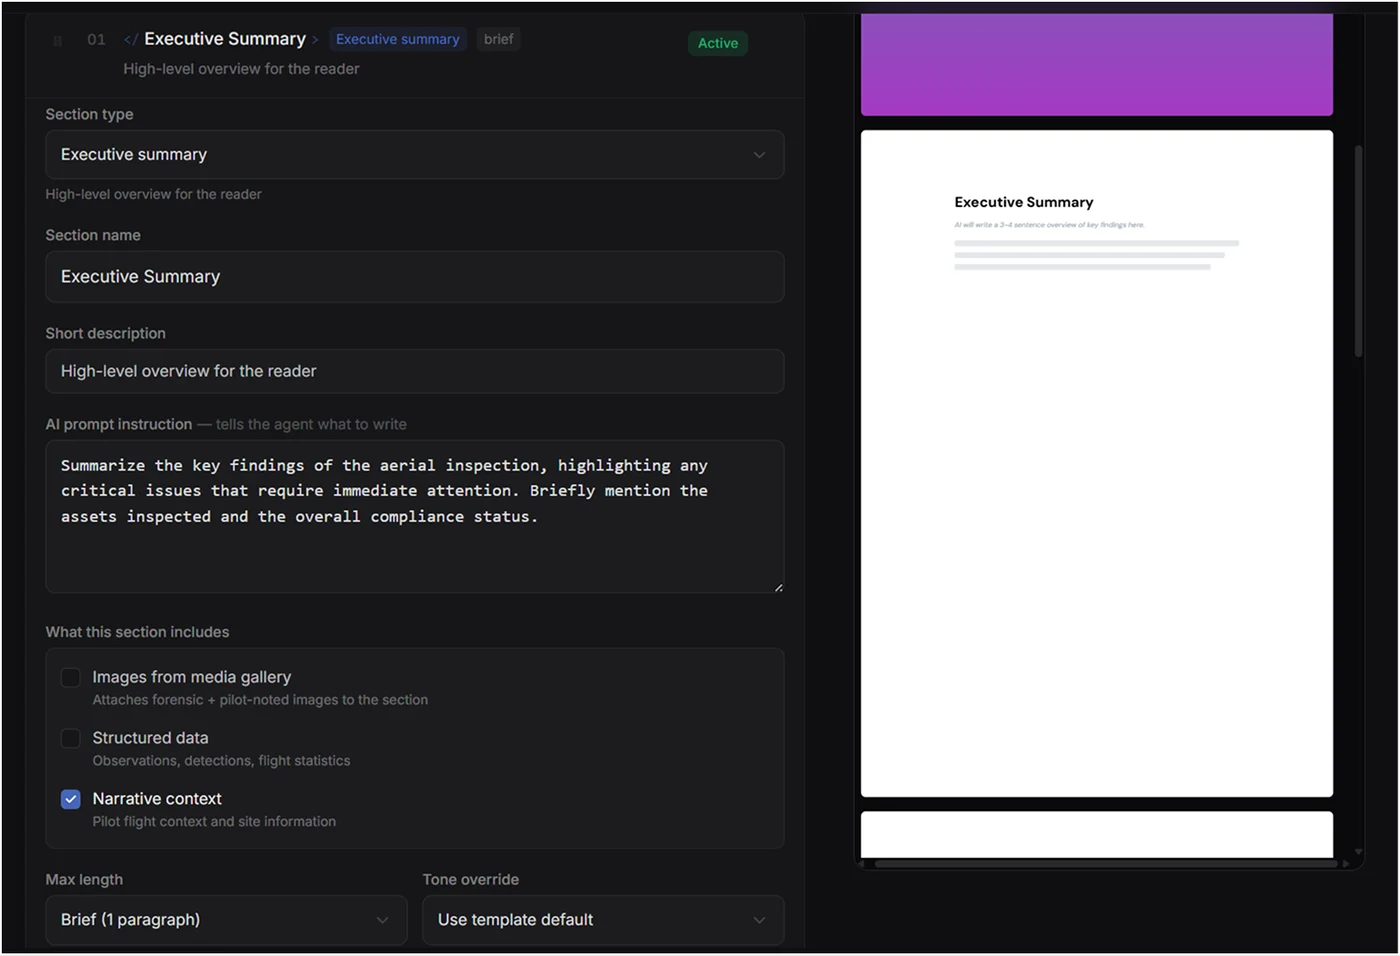
Task: Click the subtitle under the Executive Summary header title
Action: (x=241, y=69)
